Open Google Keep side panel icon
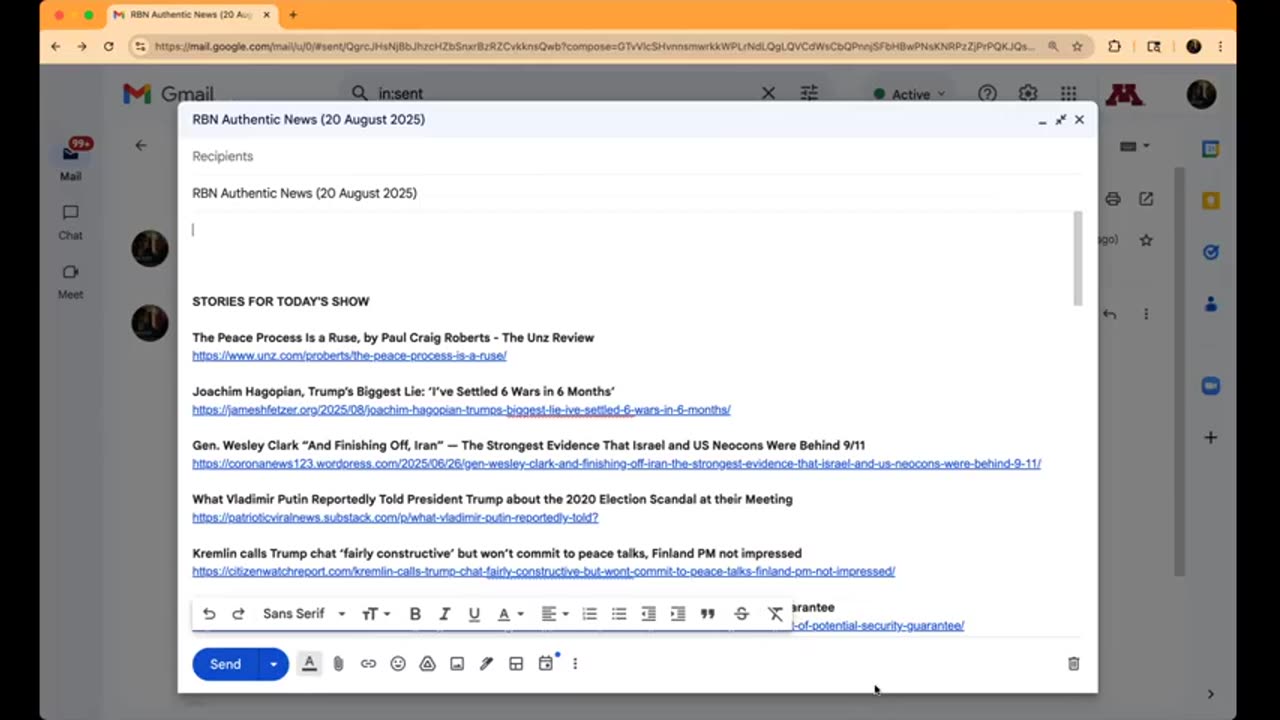The height and width of the screenshot is (720, 1280). (1210, 200)
